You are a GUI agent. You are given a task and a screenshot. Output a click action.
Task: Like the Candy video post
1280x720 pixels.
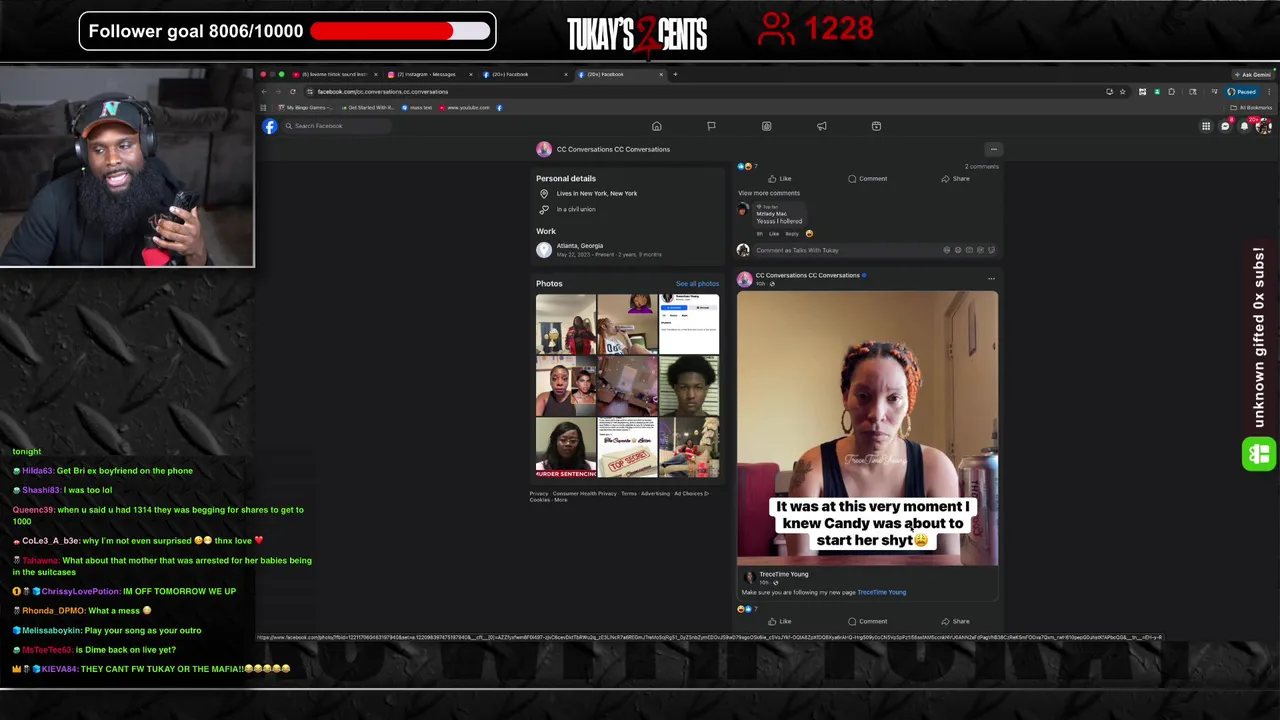pyautogui.click(x=780, y=622)
